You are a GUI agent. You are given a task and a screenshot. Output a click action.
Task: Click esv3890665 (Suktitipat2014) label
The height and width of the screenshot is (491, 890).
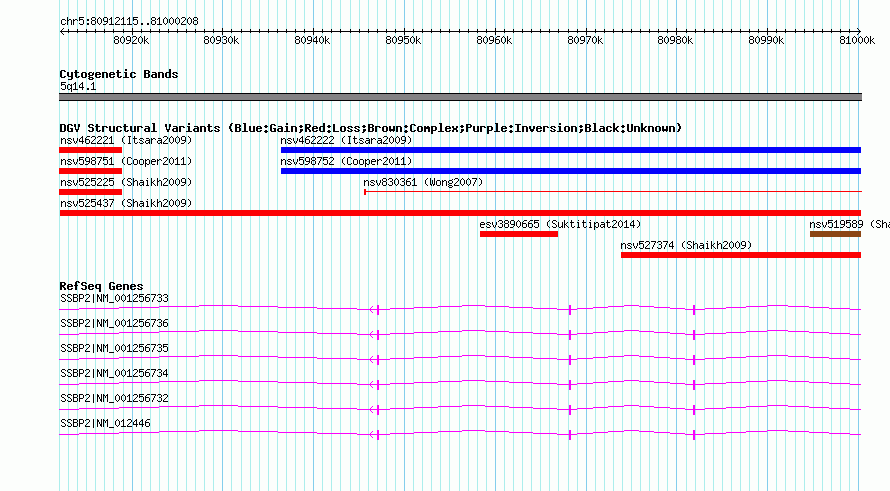tap(560, 224)
